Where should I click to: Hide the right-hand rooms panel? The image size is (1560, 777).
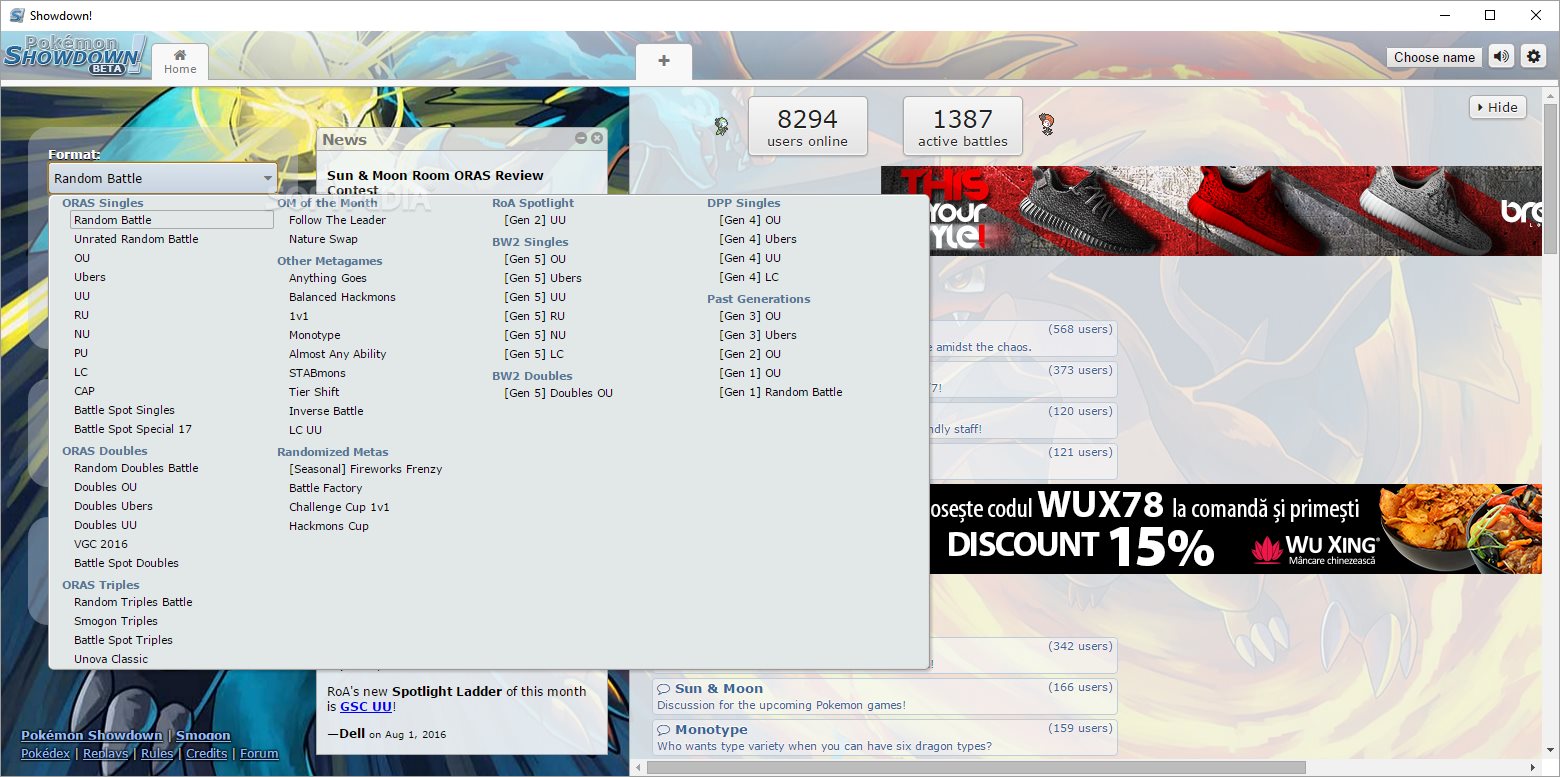1497,107
